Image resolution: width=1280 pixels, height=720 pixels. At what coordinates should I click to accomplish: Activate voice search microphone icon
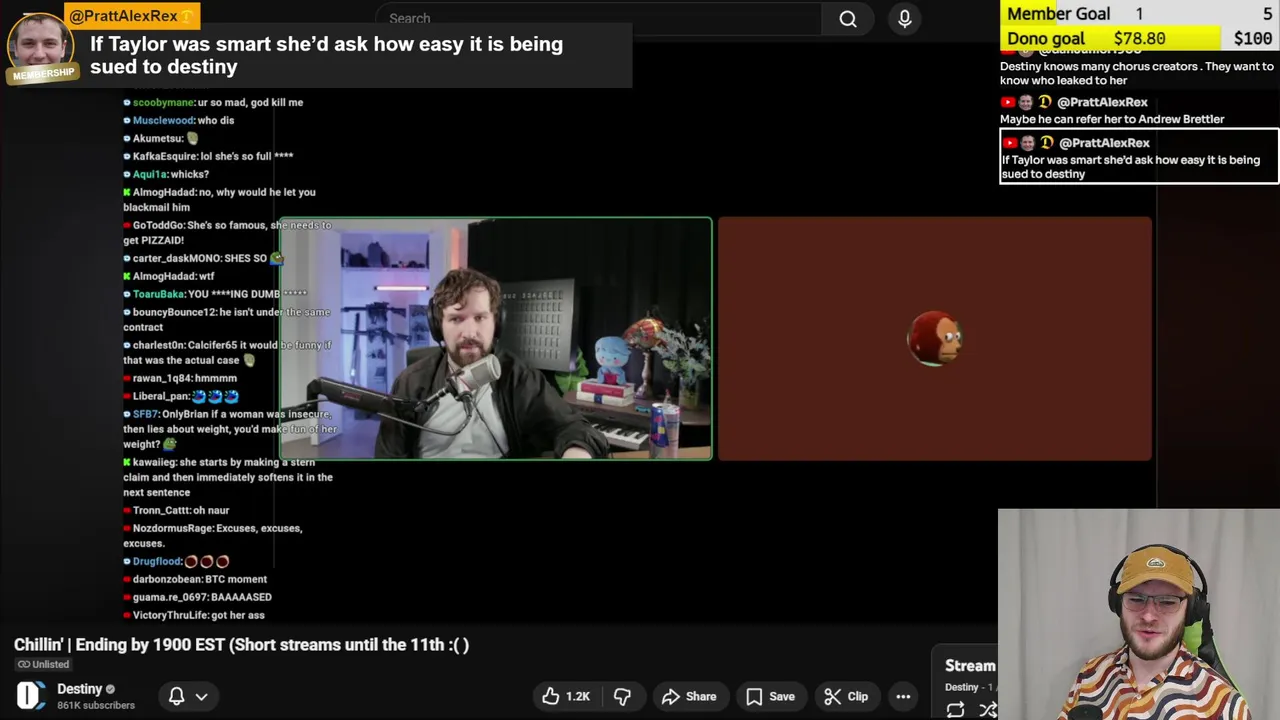click(x=905, y=18)
